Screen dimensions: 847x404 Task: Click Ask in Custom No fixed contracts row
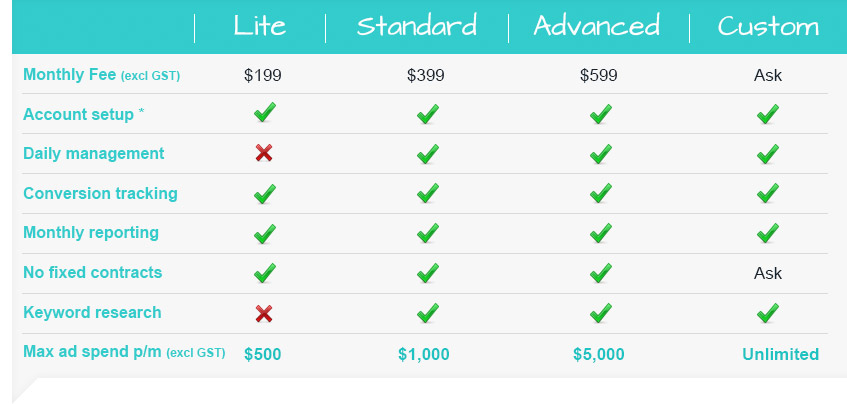[768, 273]
